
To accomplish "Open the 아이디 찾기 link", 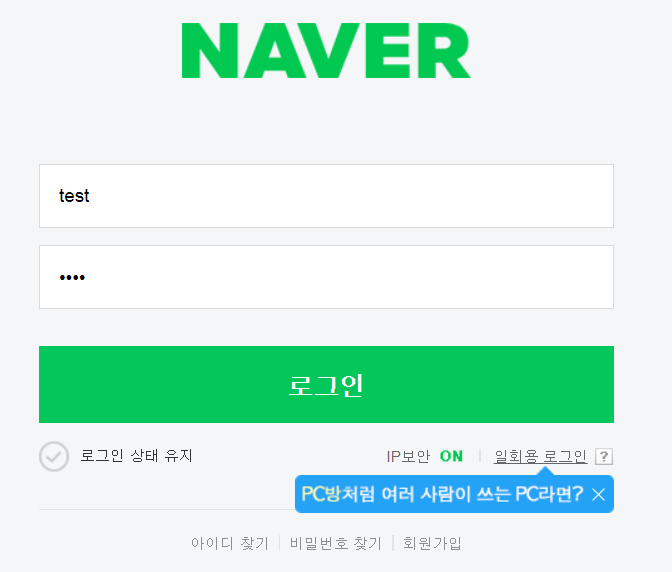I will [x=230, y=543].
